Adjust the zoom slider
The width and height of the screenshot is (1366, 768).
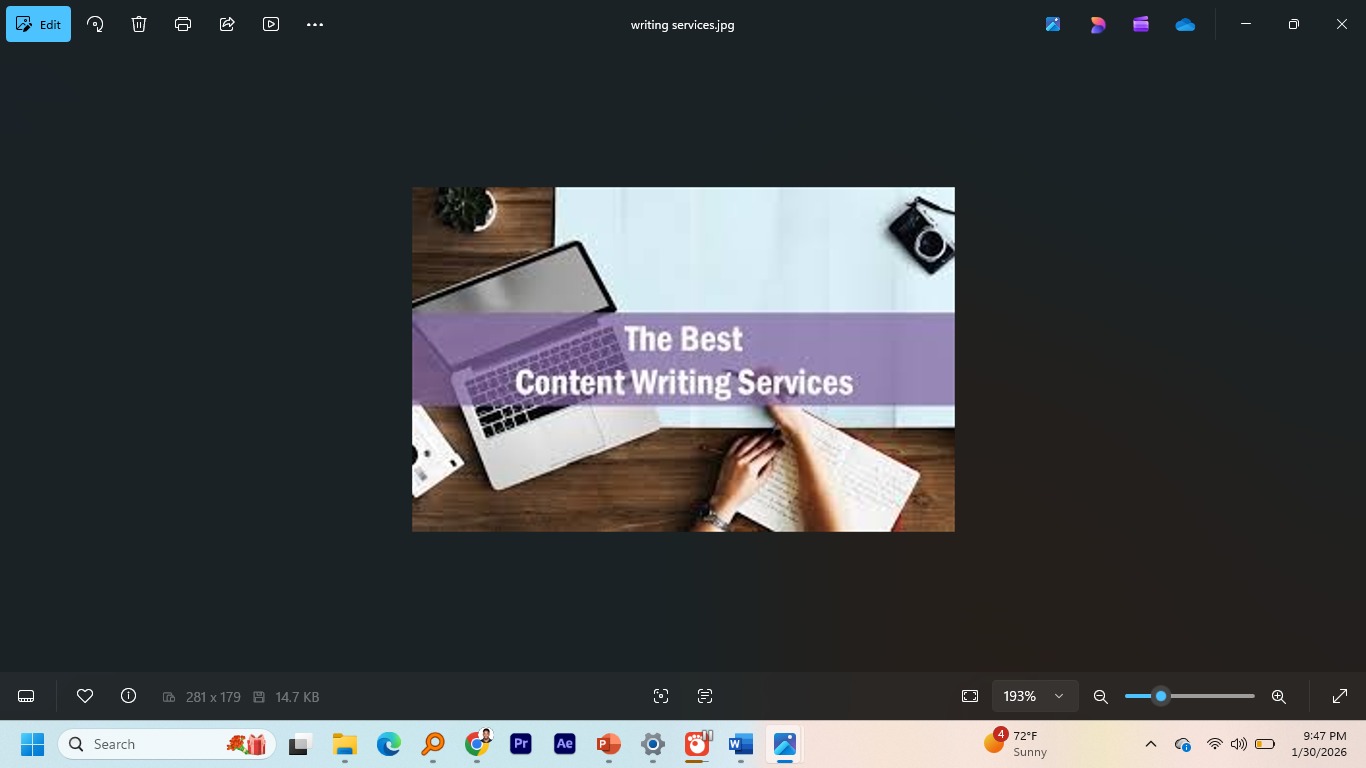(x=1160, y=695)
